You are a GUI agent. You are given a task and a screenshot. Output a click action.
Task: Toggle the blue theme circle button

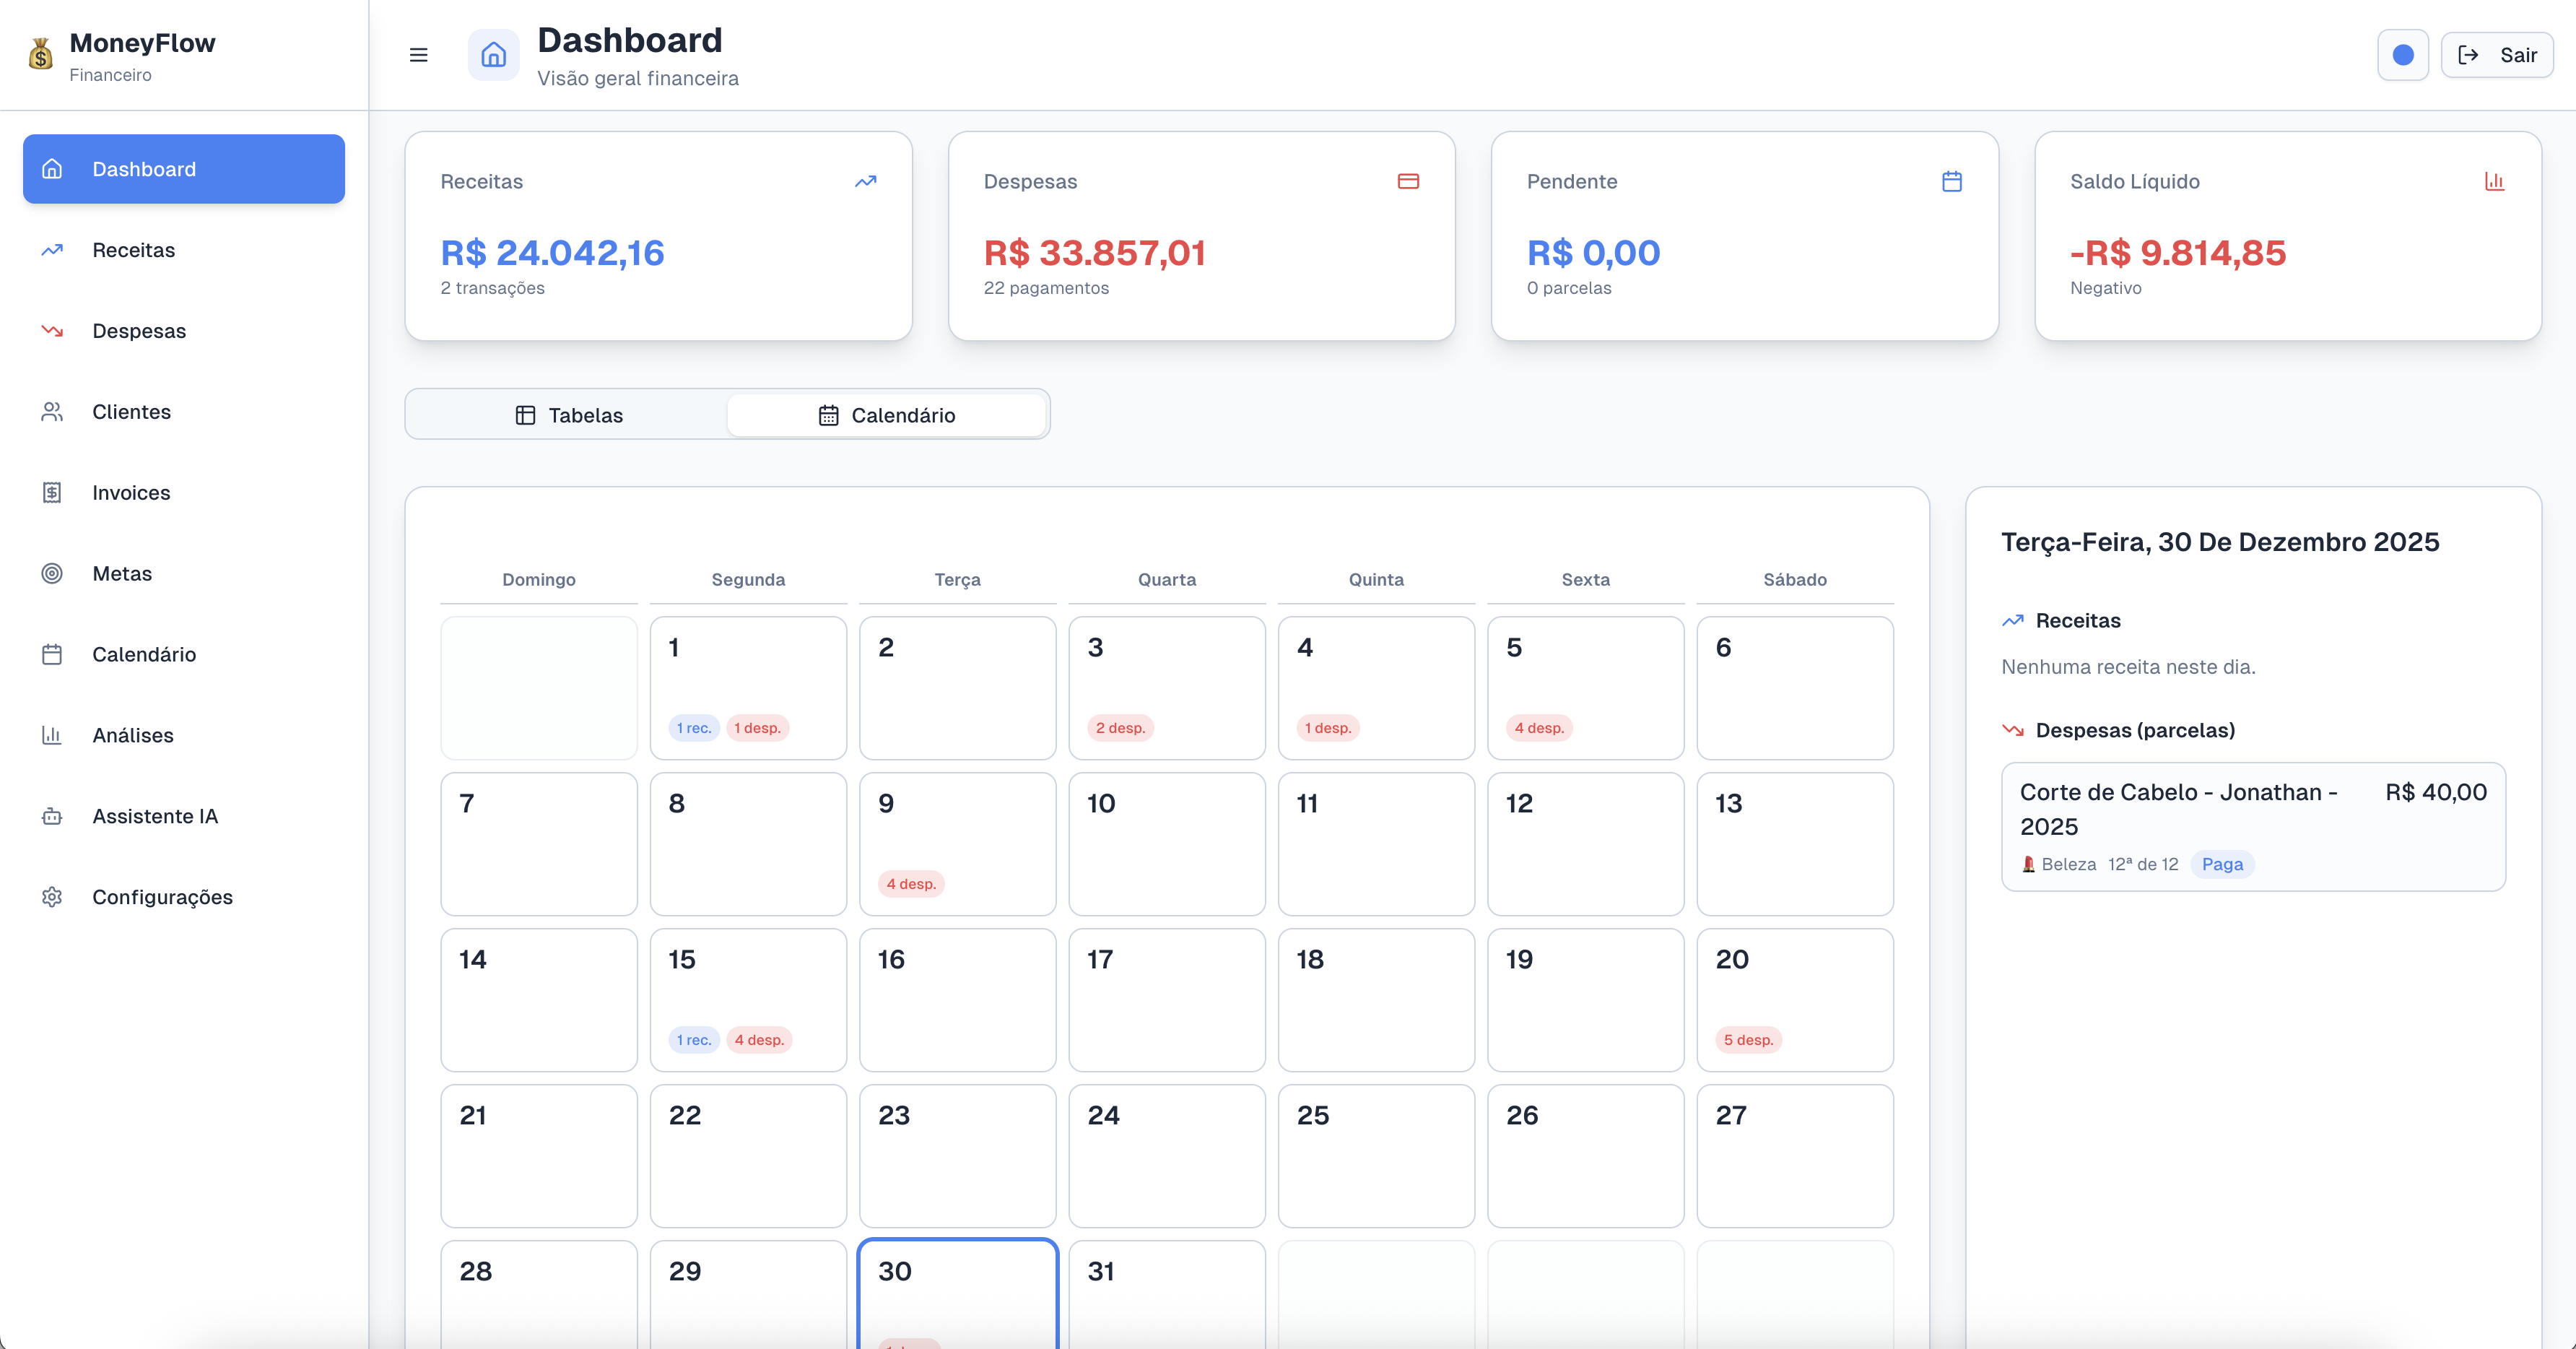pos(2403,55)
